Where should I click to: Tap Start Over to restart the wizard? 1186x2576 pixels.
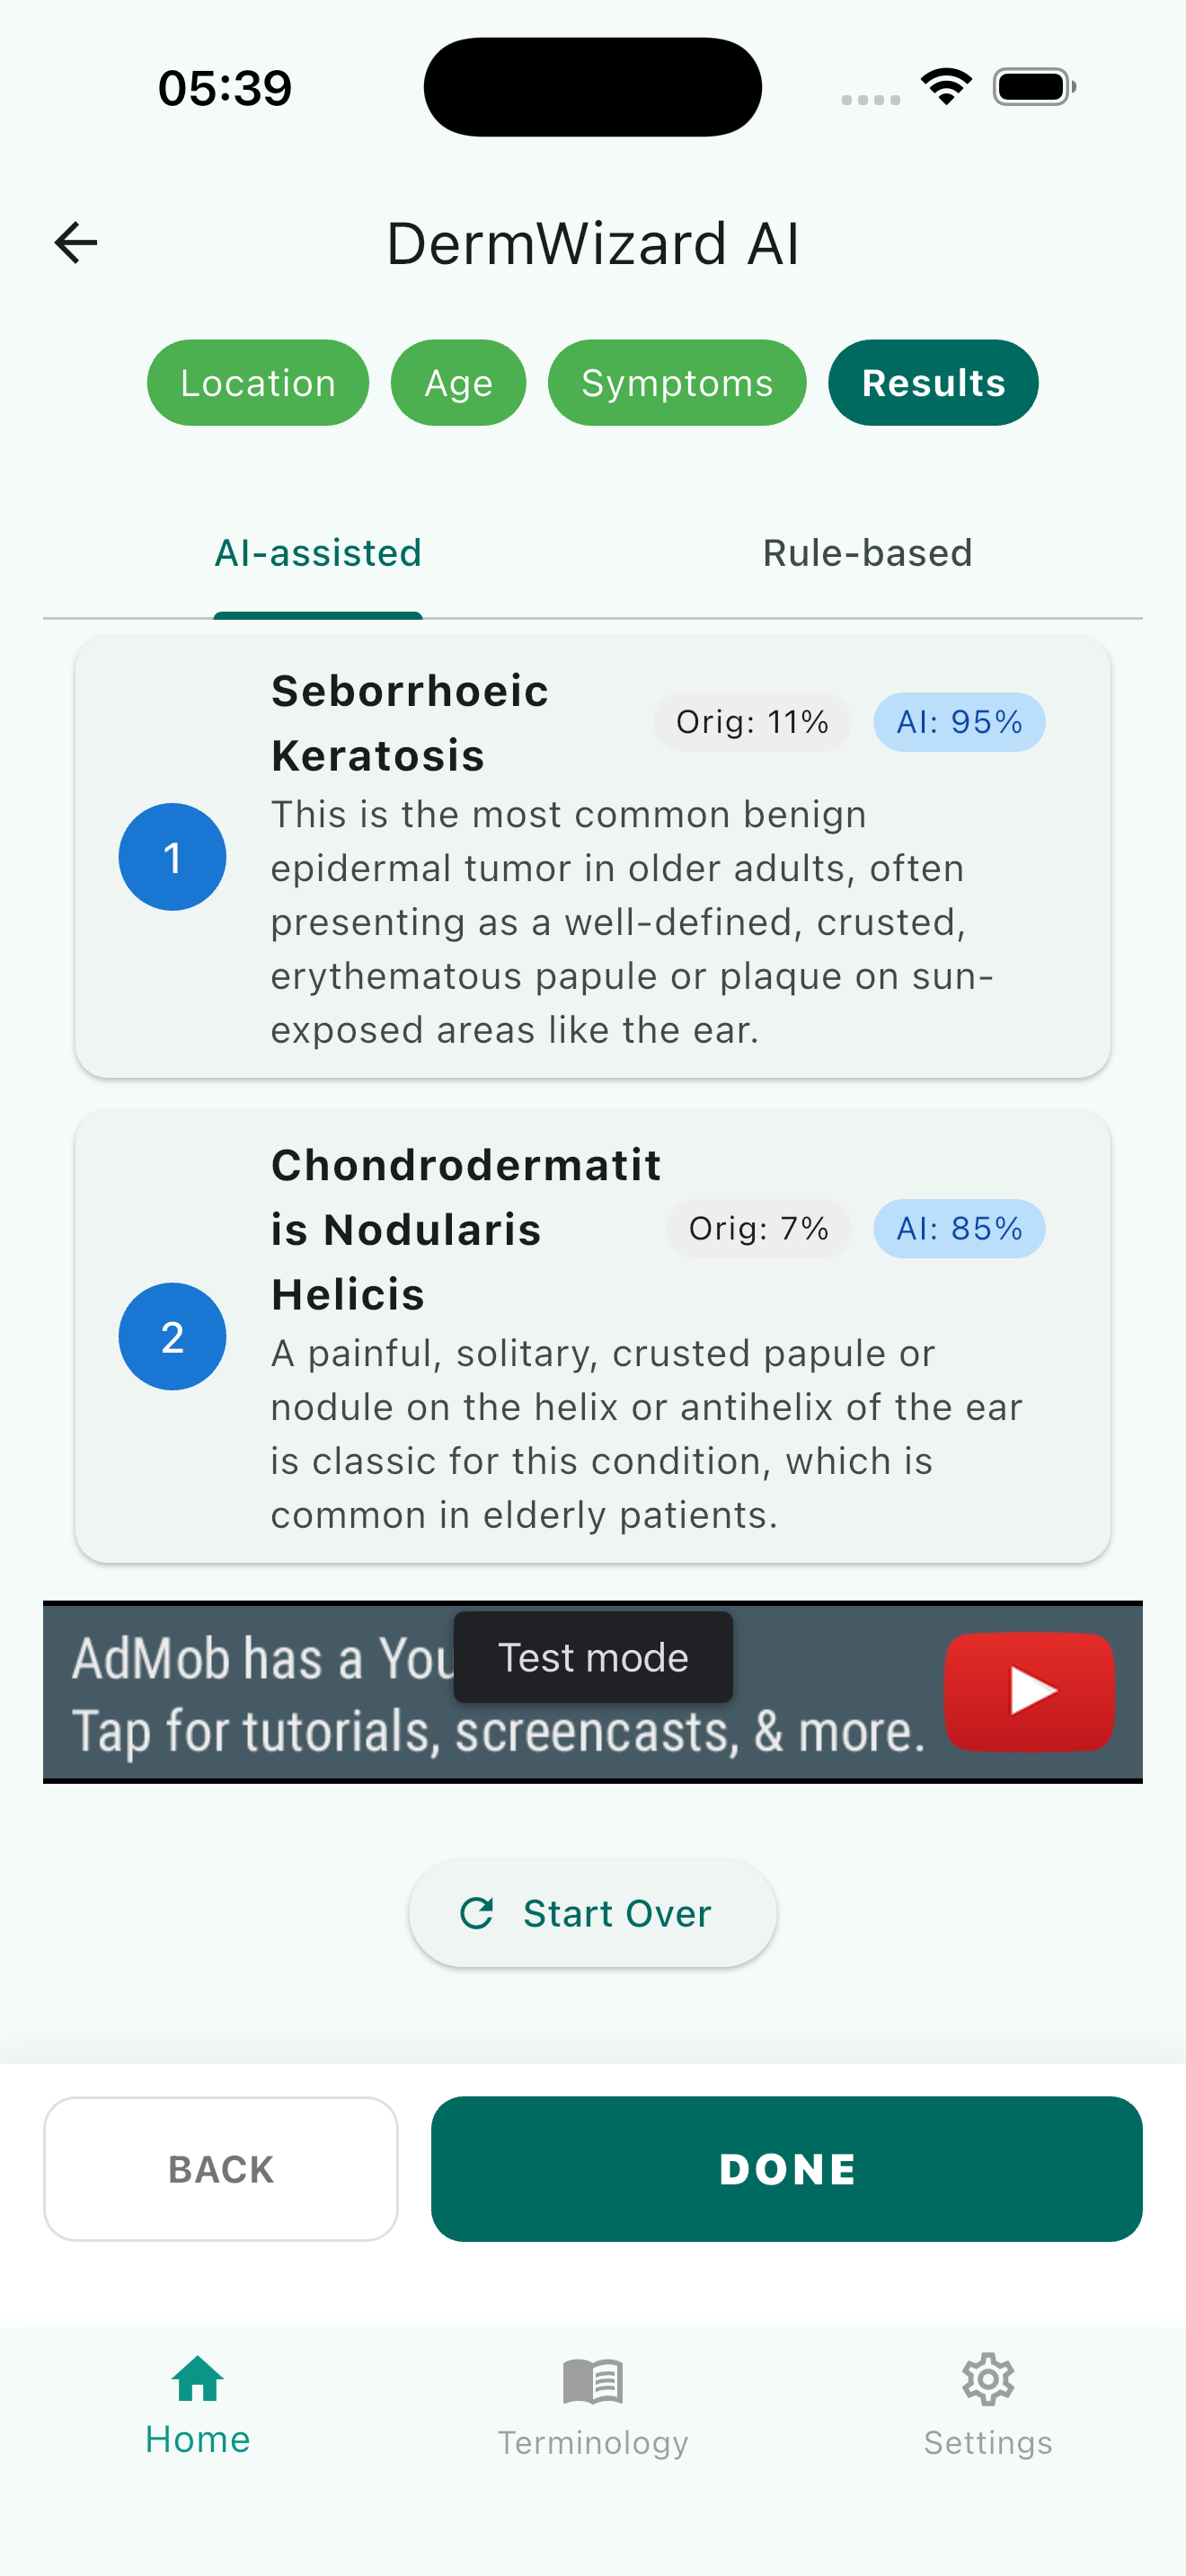[591, 1912]
